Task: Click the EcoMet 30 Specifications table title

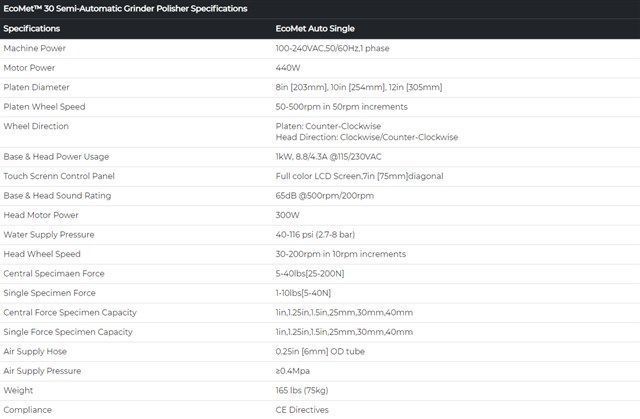Action: coord(125,9)
